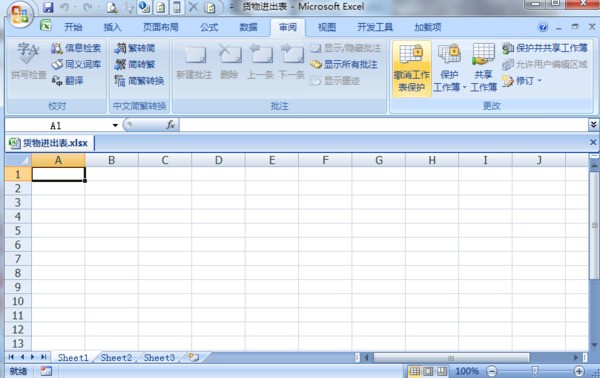Screen dimensions: 600x378
Task: Switch to Page Layout view in status bar
Action: click(429, 371)
